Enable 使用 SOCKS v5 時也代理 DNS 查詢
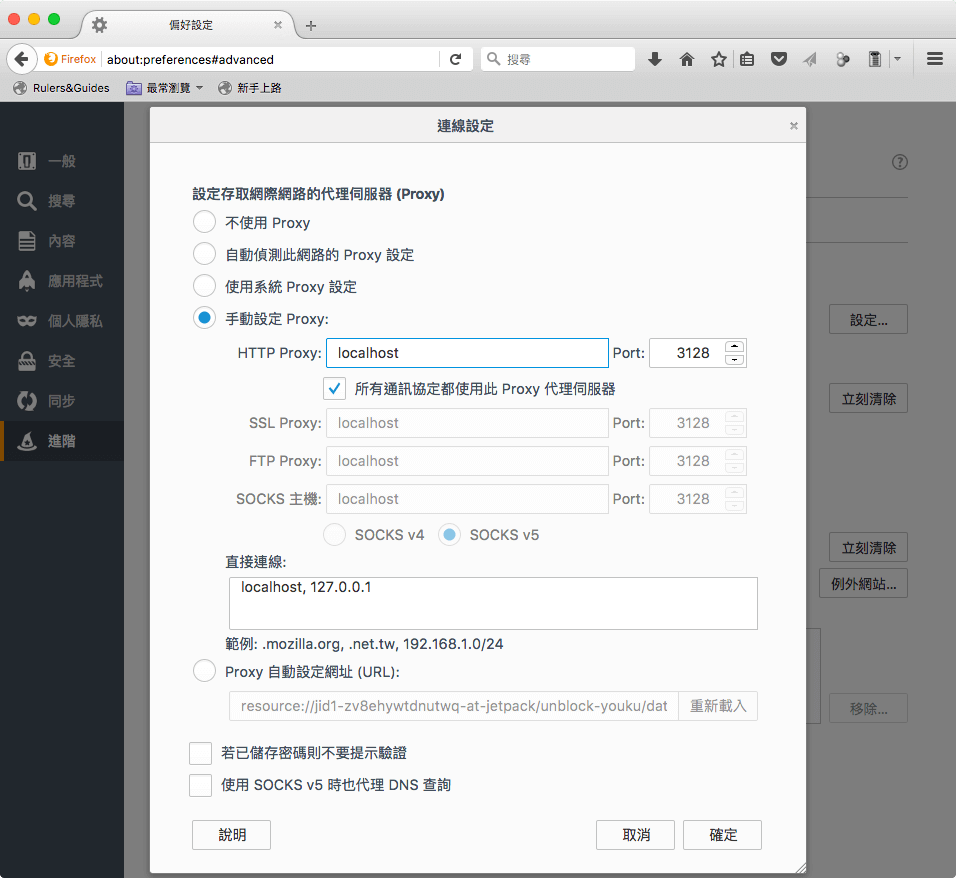956x878 pixels. pos(200,785)
